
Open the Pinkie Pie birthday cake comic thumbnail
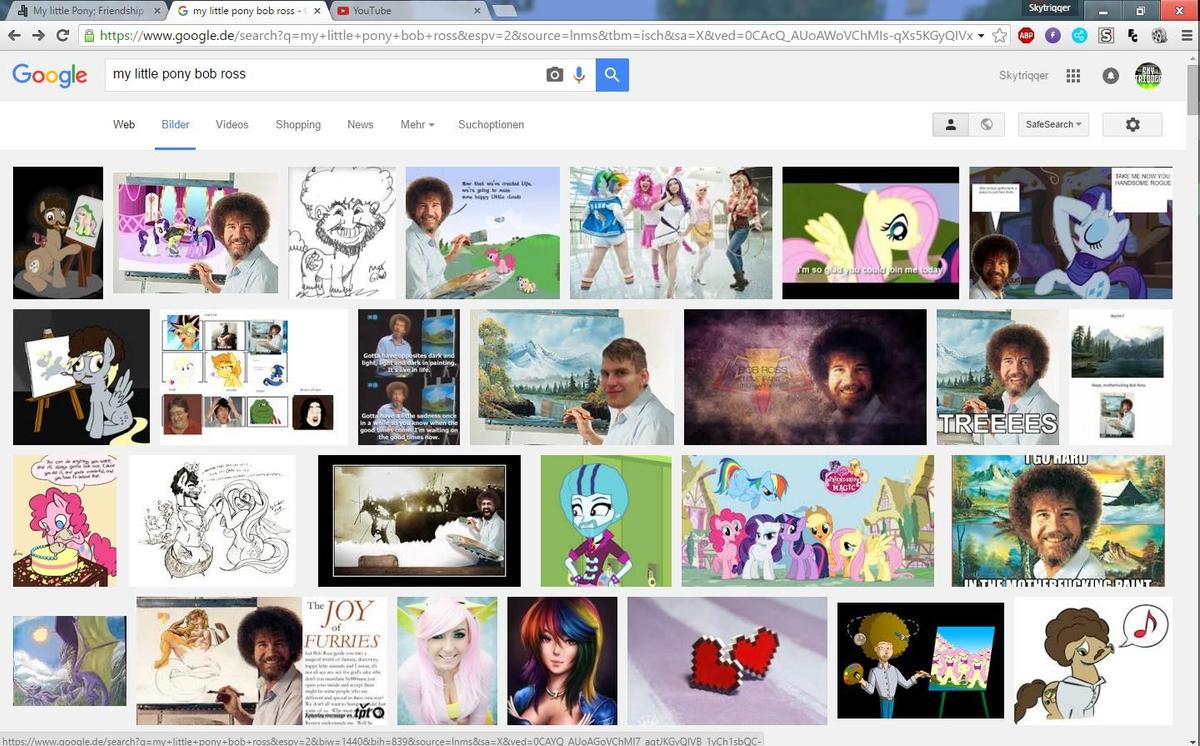[65, 521]
